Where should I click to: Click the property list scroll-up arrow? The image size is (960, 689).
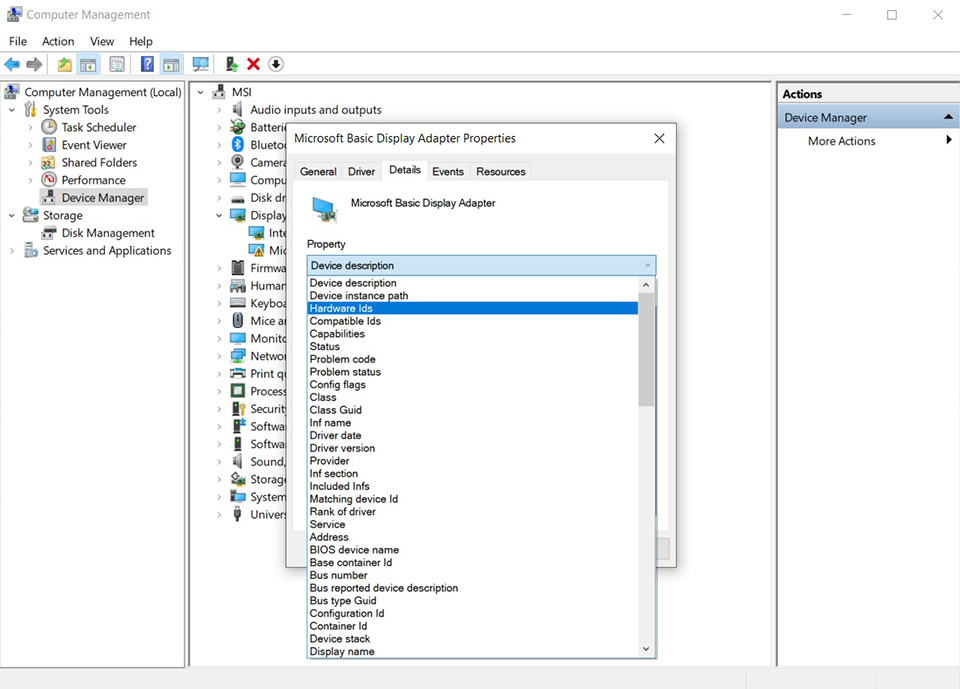tap(646, 285)
